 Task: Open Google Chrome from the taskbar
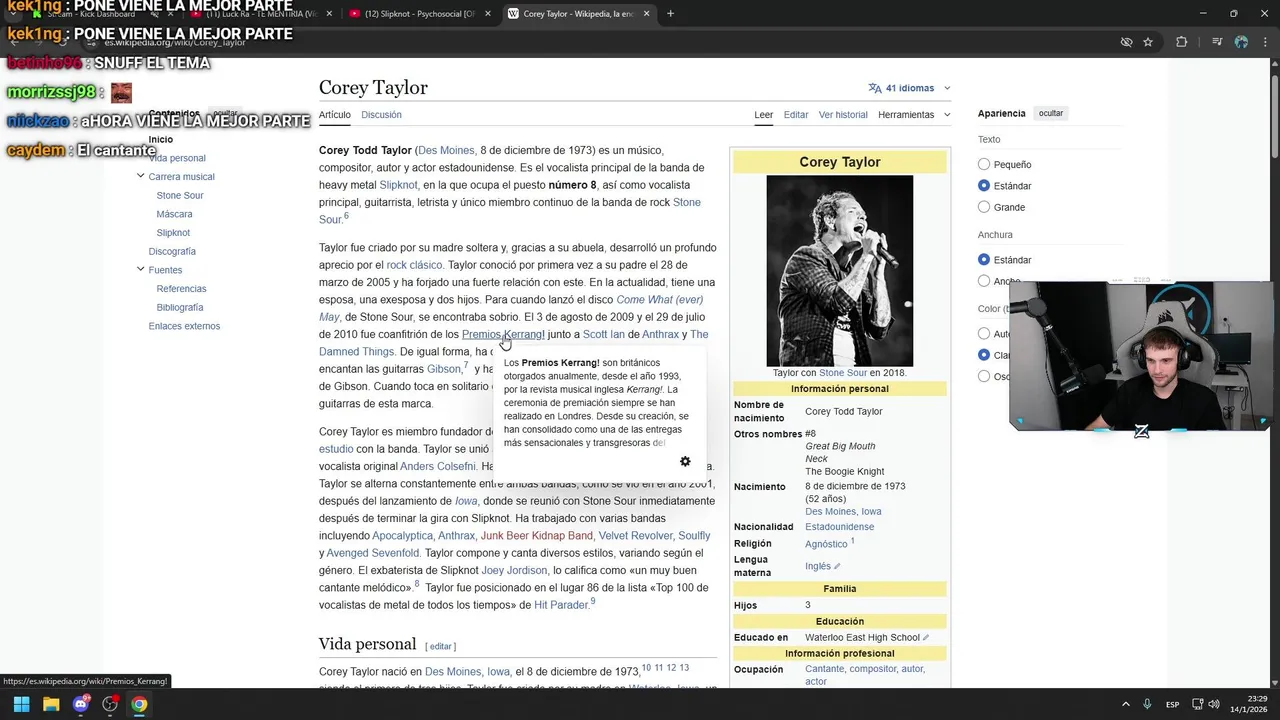coord(139,704)
